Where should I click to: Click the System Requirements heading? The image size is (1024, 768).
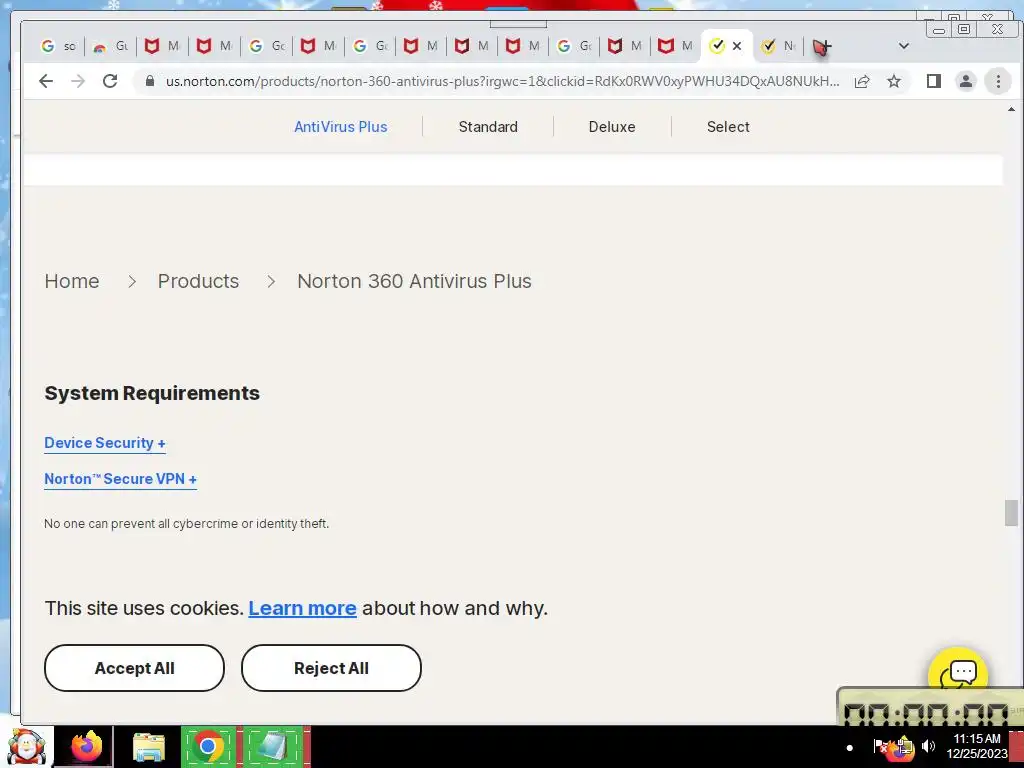tap(152, 393)
